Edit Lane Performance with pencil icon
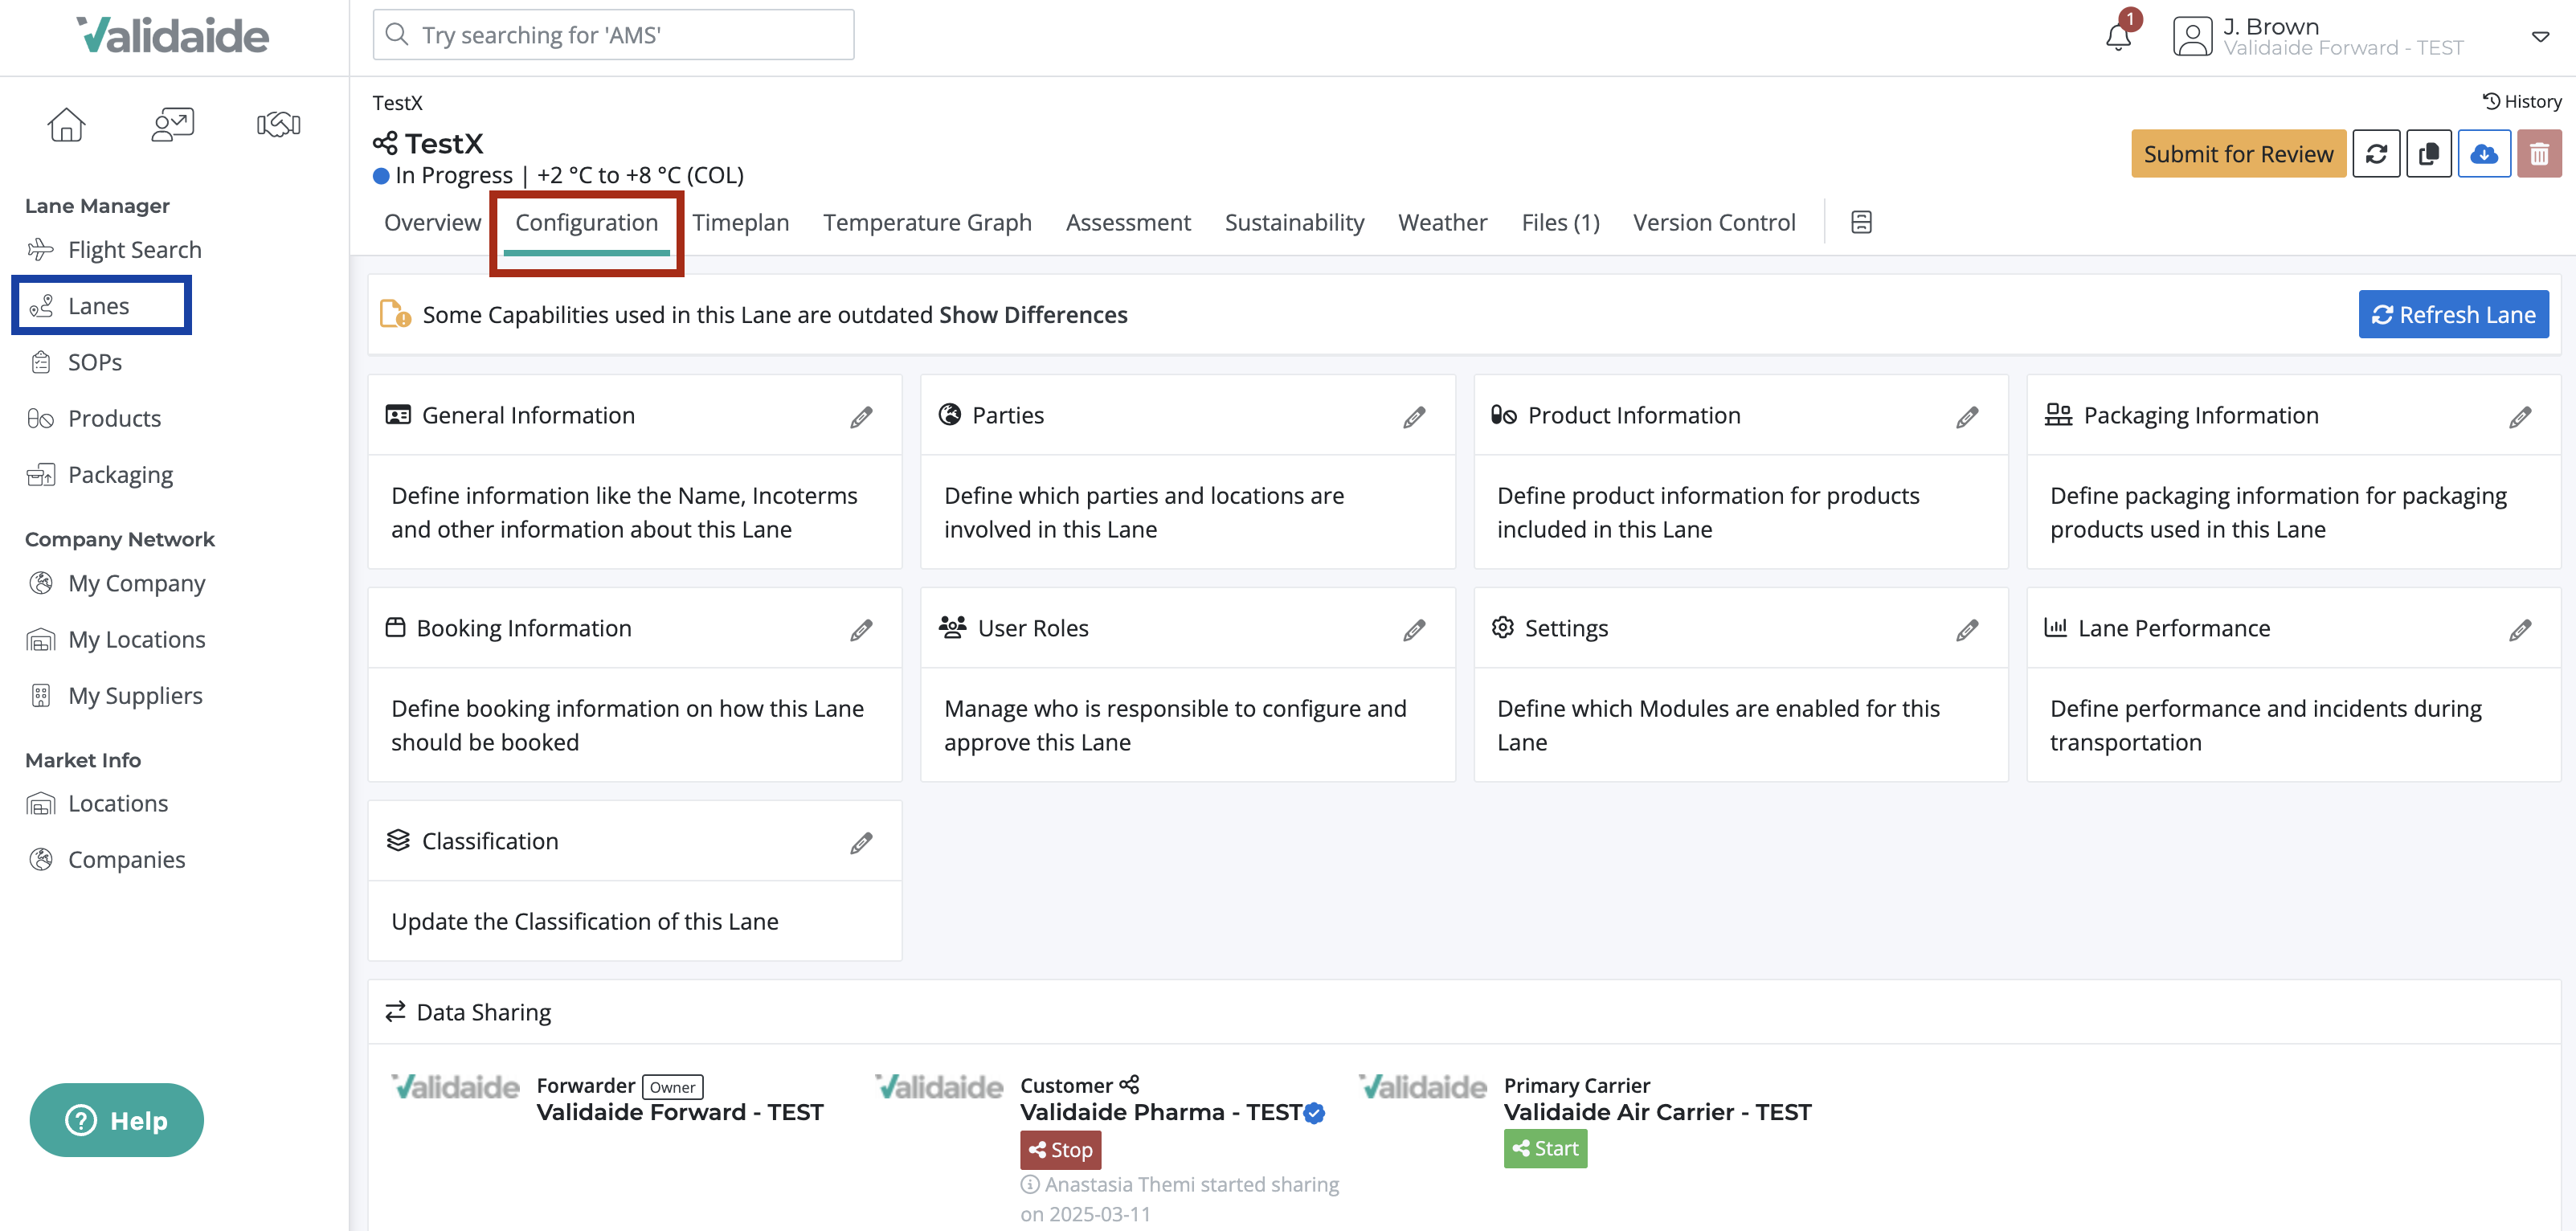The height and width of the screenshot is (1231, 2576). (x=2520, y=630)
